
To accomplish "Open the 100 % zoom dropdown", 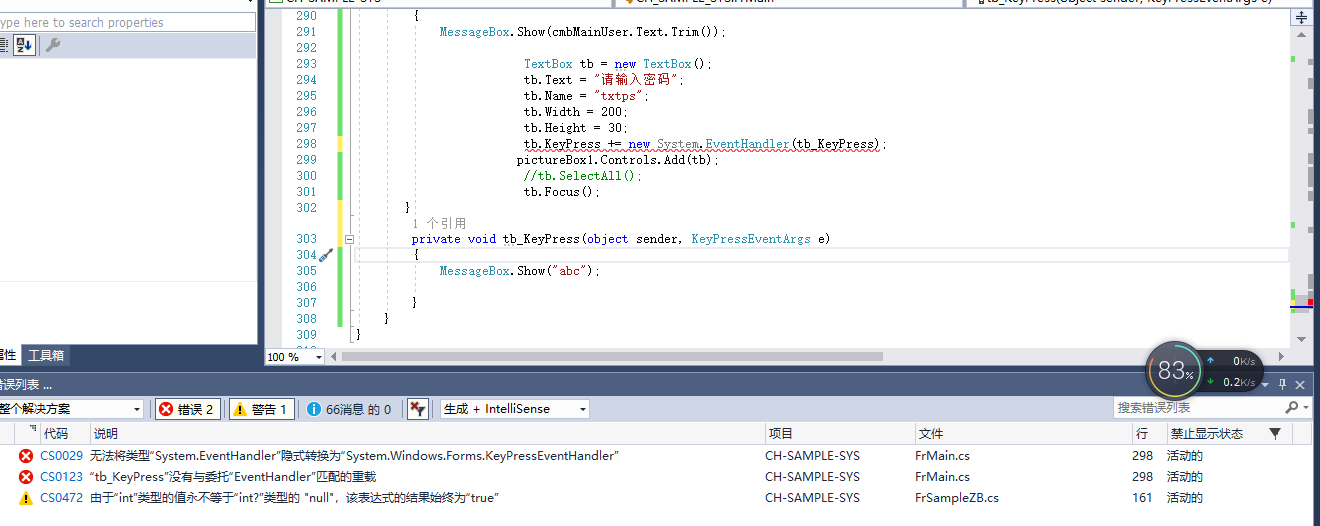I will [319, 357].
